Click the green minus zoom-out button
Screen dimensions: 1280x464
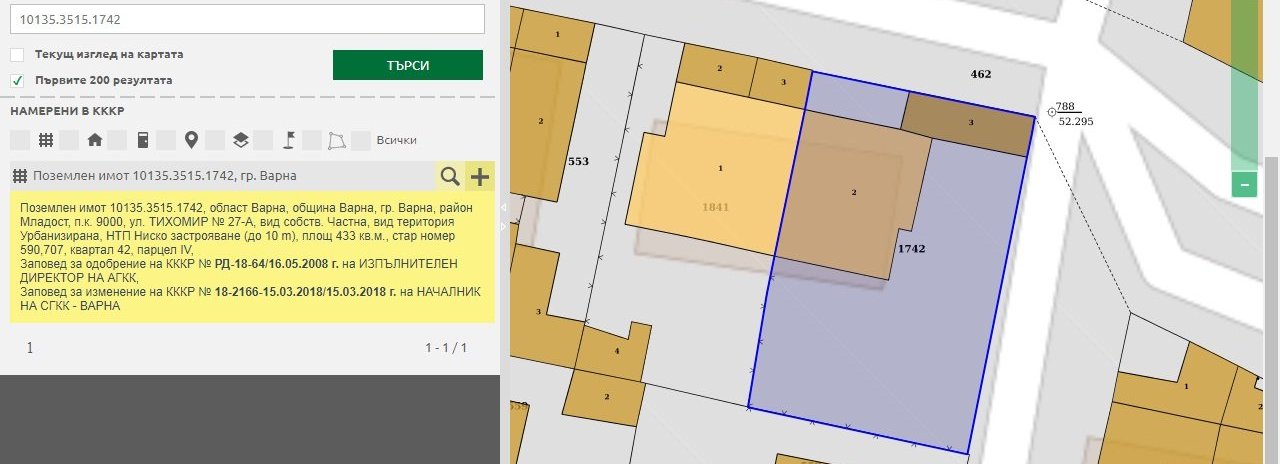click(1244, 184)
